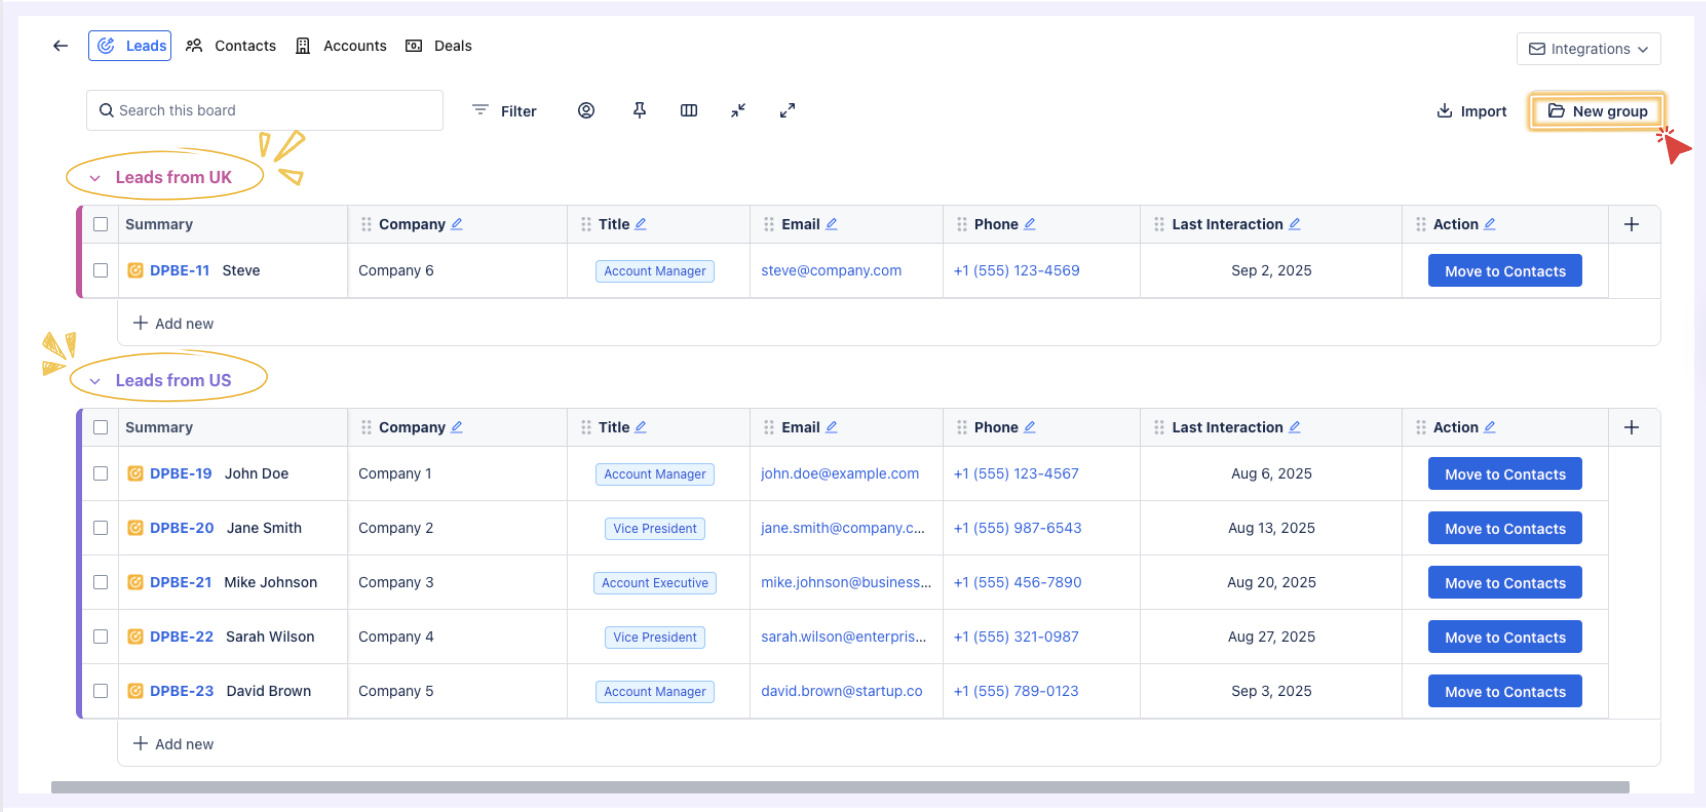Click the pencil icon beside UK Company column

coord(457,224)
